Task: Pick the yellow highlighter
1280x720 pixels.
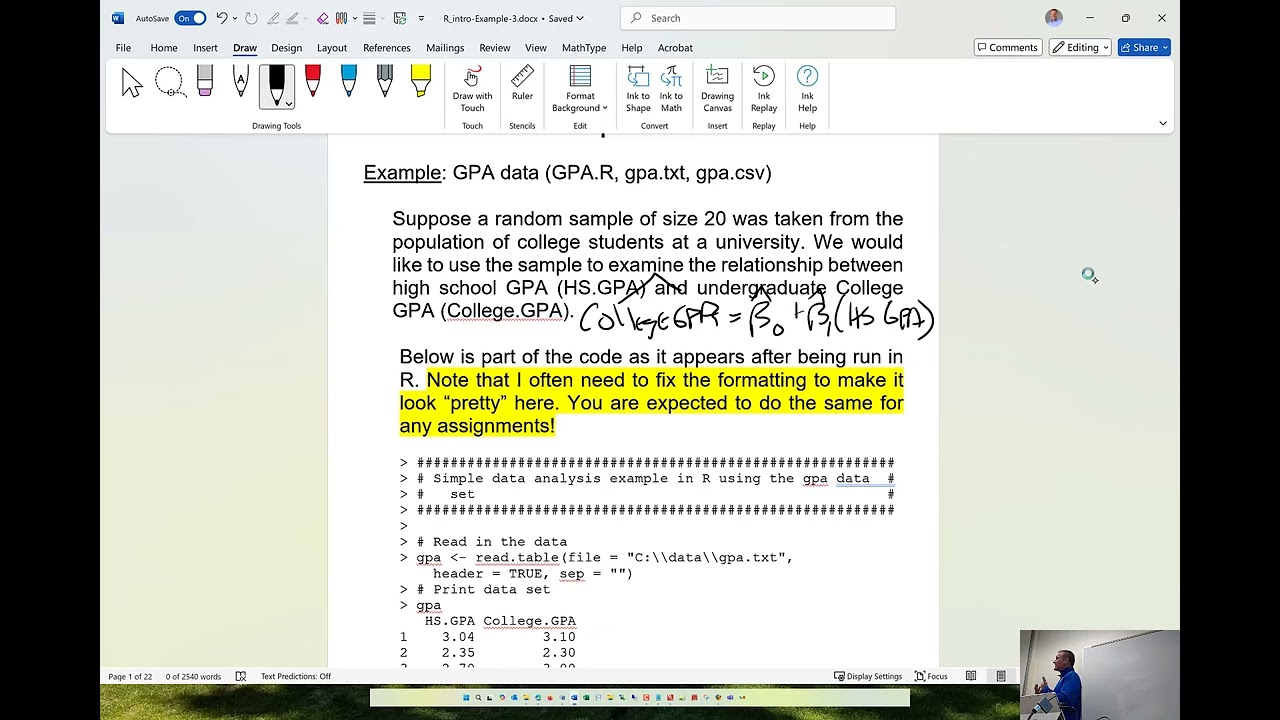Action: click(x=421, y=82)
